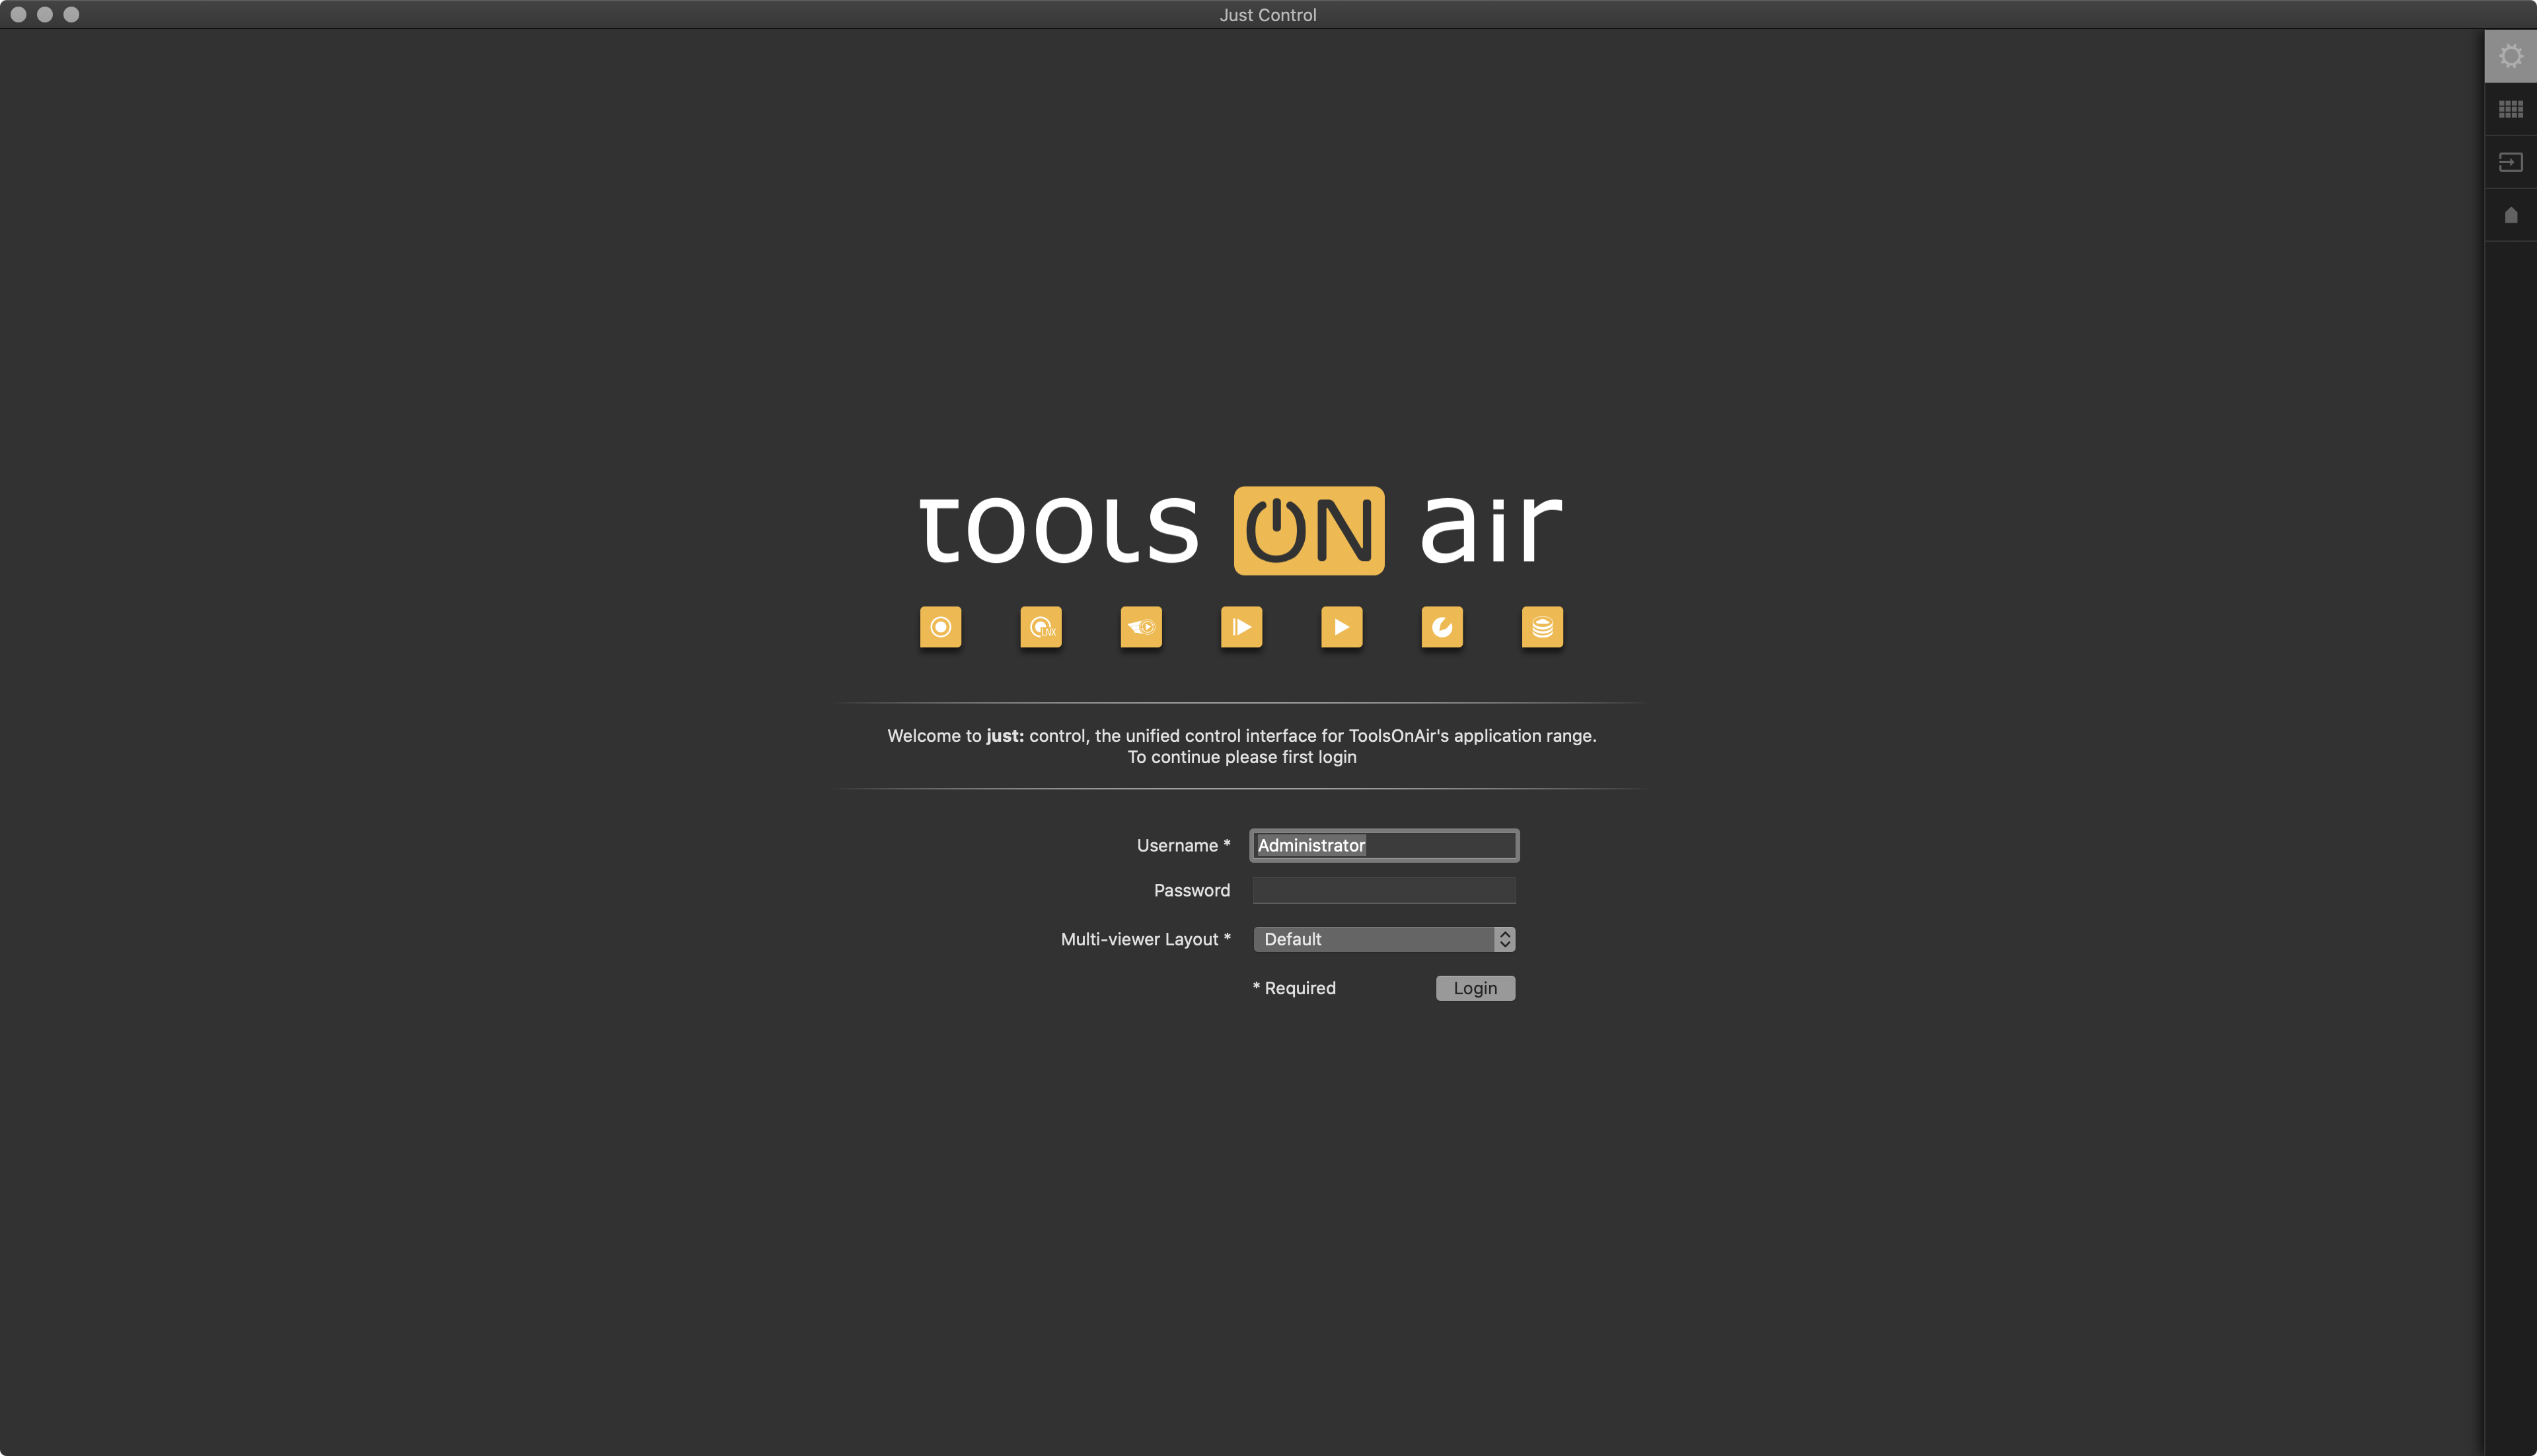The height and width of the screenshot is (1456, 2537).
Task: Focus the Username field
Action: point(1384,845)
